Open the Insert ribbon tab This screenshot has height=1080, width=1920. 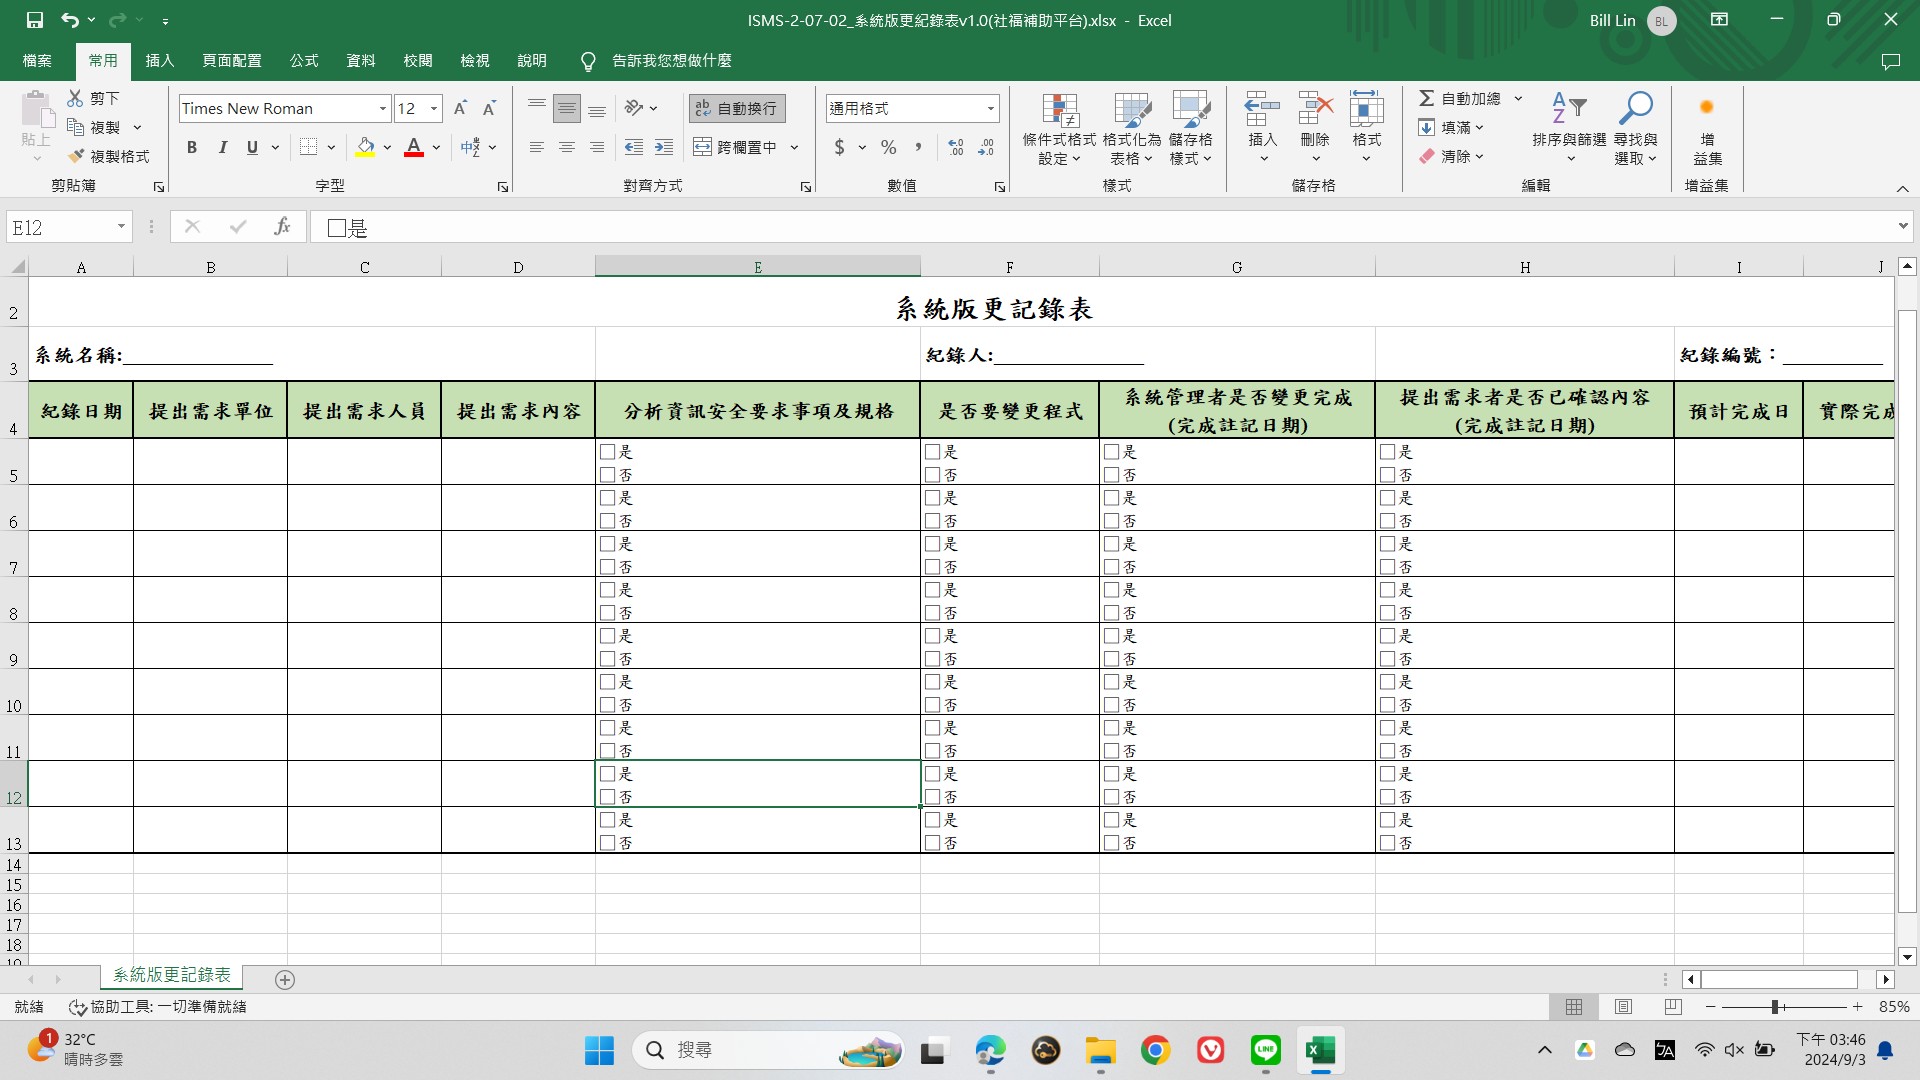pyautogui.click(x=159, y=61)
